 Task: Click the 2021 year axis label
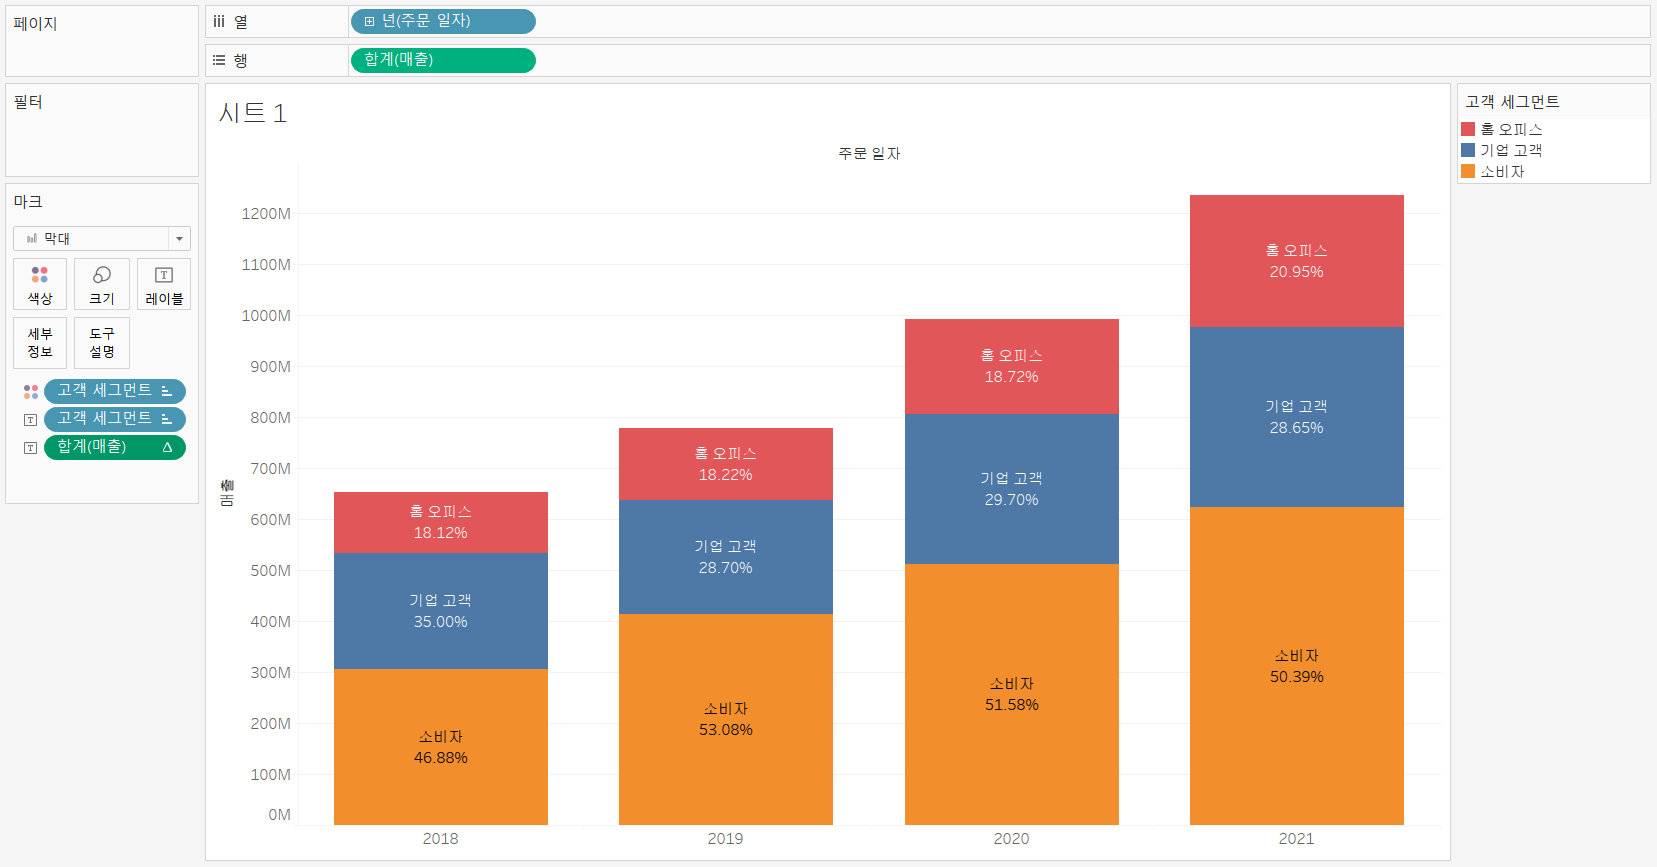(1297, 839)
